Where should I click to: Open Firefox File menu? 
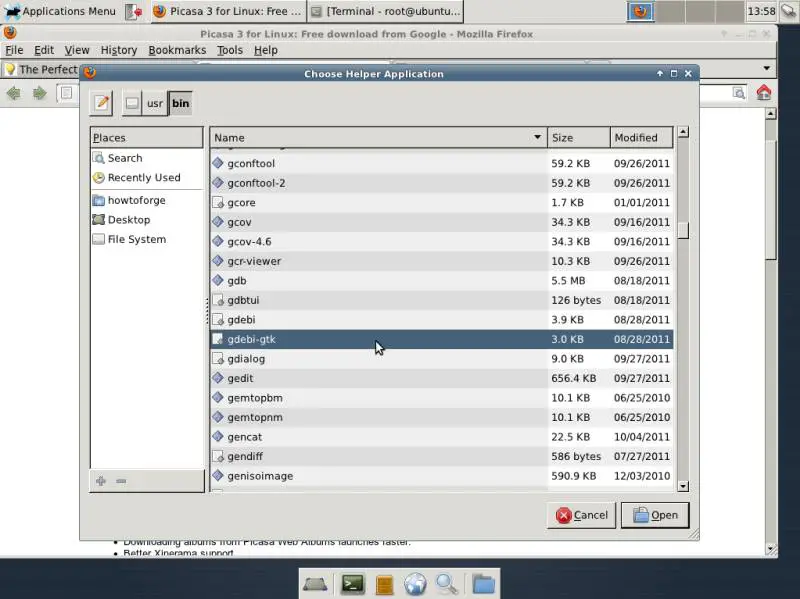pyautogui.click(x=14, y=50)
